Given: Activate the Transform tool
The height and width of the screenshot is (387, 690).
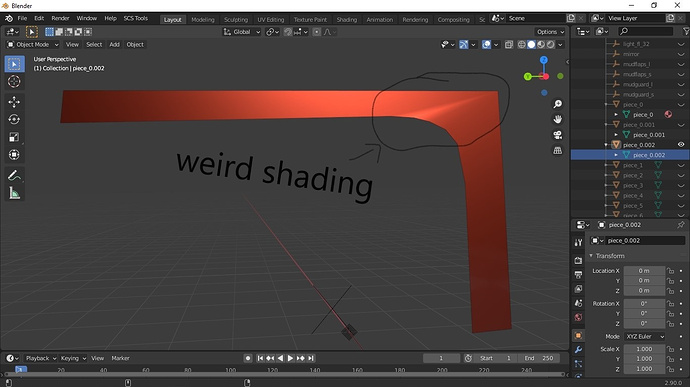Looking at the screenshot, I should (14, 155).
